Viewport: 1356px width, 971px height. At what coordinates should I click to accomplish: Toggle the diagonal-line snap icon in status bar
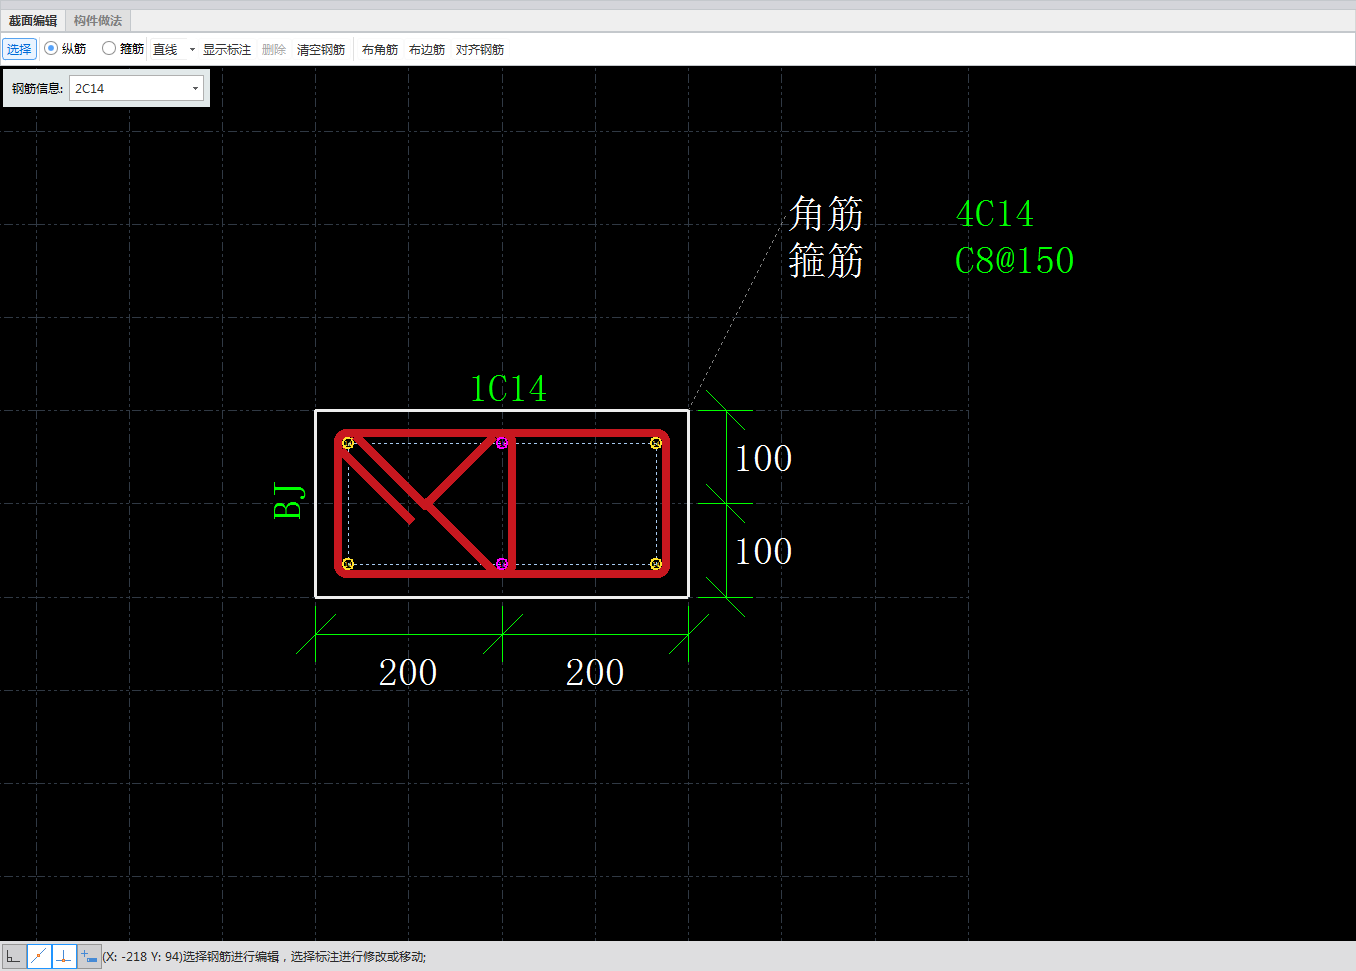tap(38, 957)
